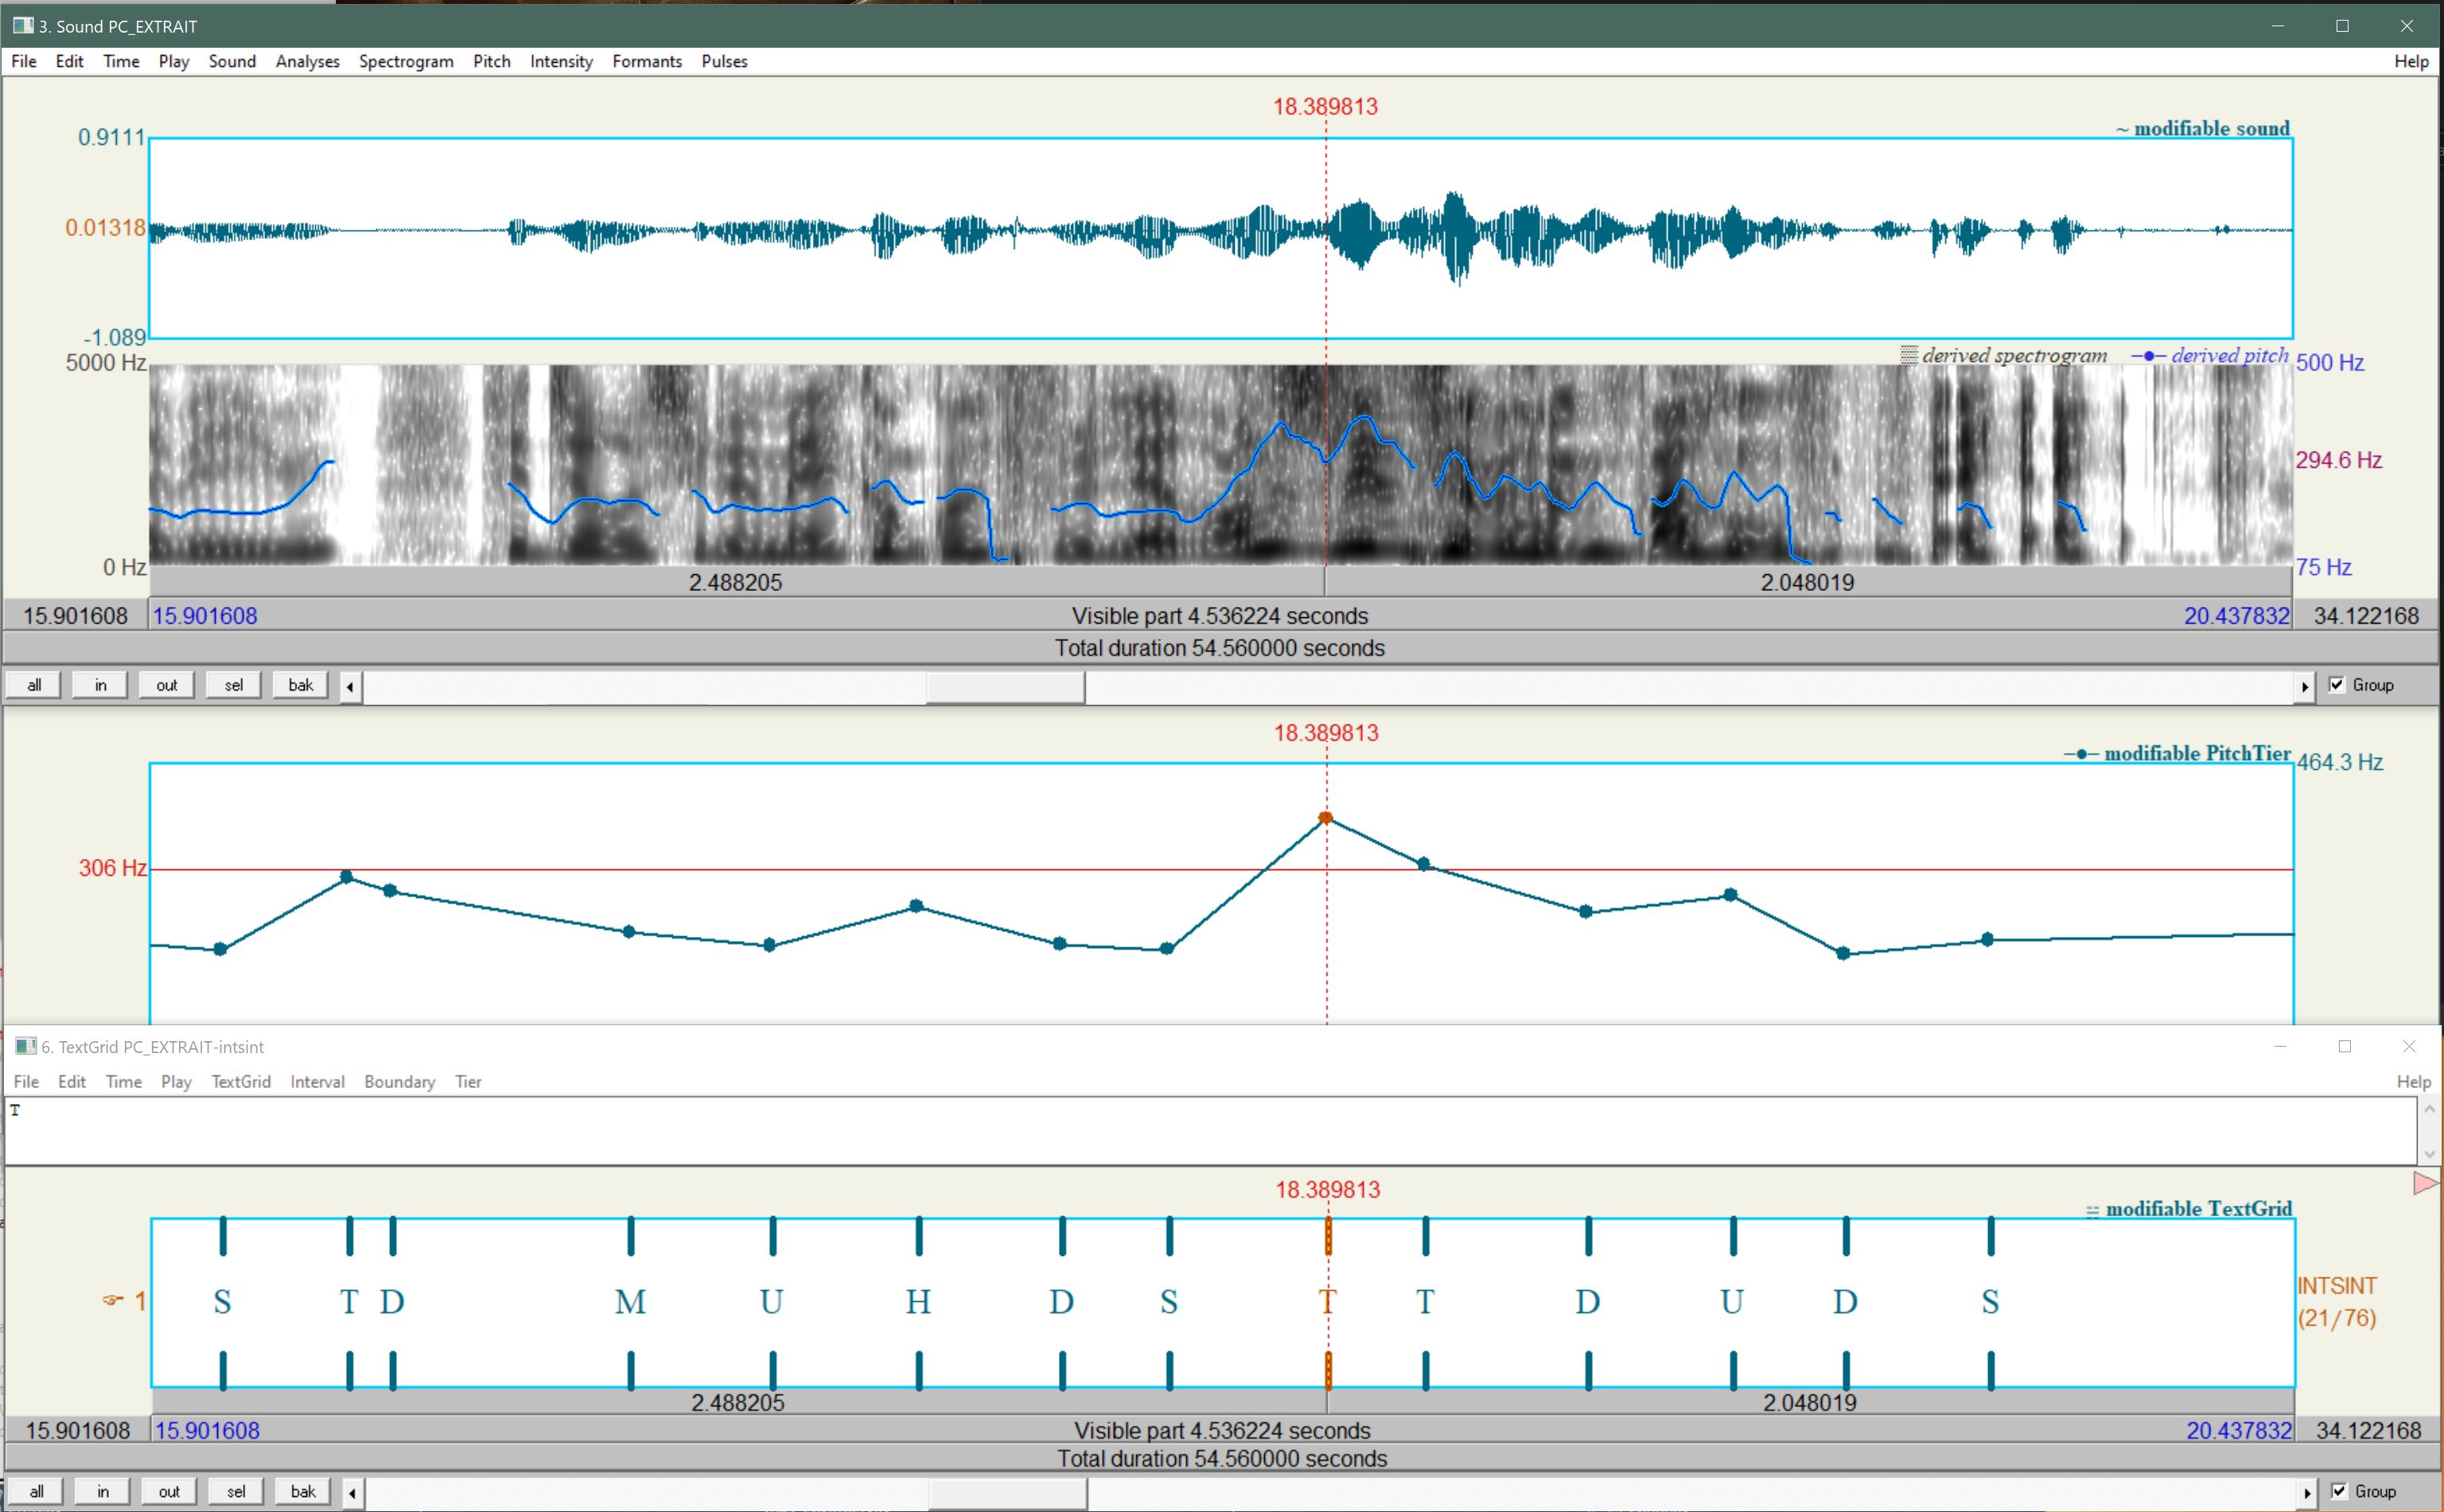Image resolution: width=2444 pixels, height=1512 pixels.
Task: Open the Play menu in Sound window
Action: tap(174, 61)
